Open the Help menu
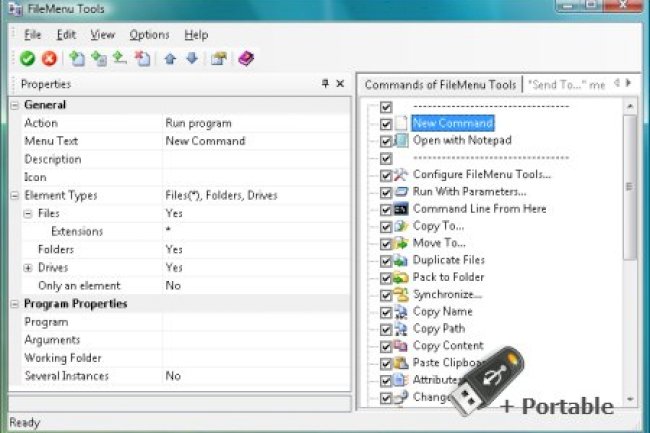 tap(196, 35)
